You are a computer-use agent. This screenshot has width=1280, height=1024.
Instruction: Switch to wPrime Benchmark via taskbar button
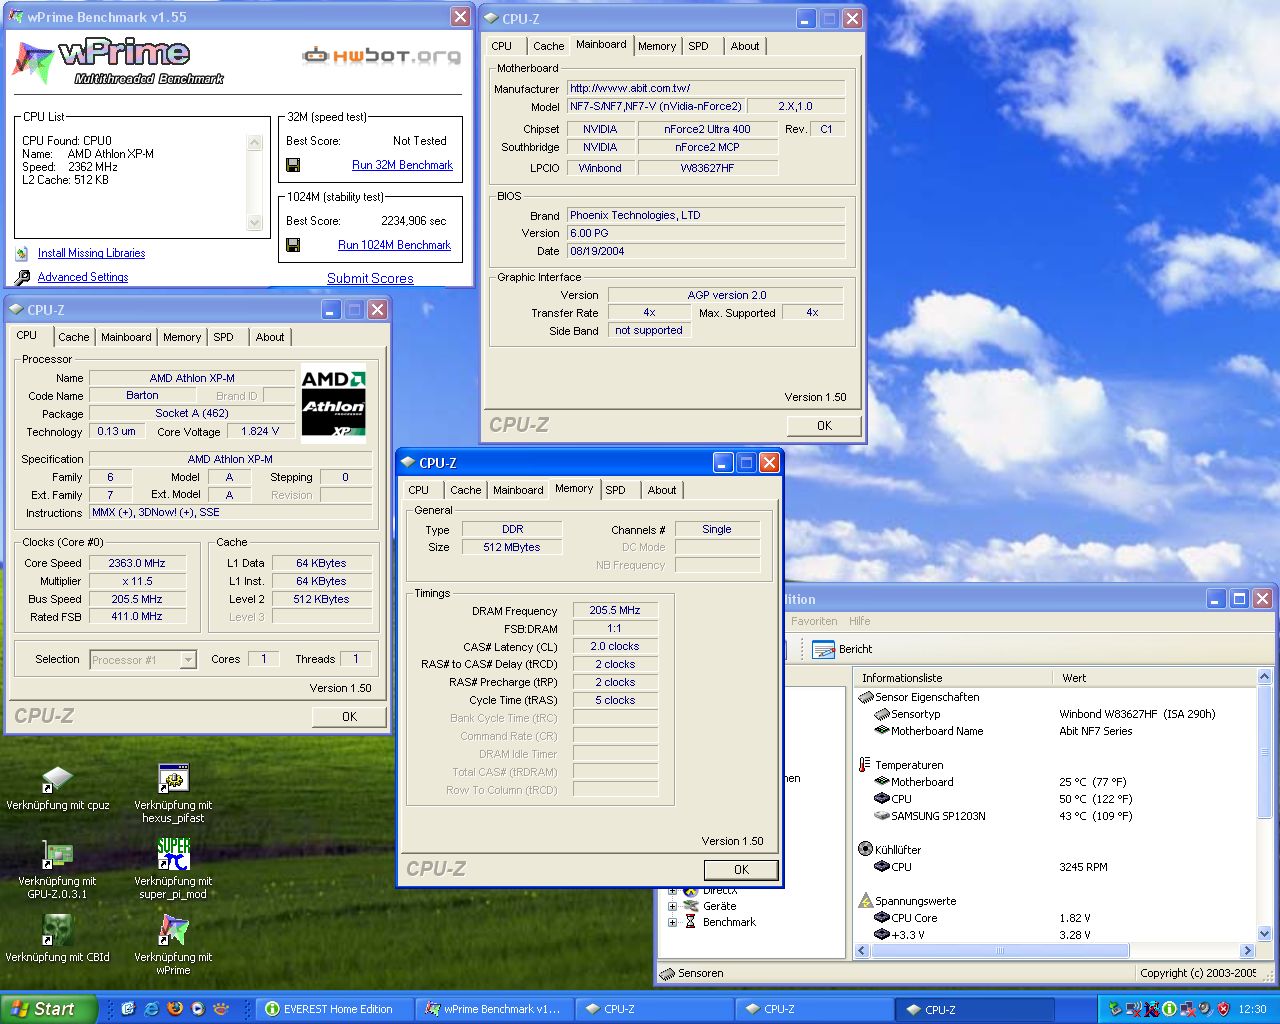(493, 1009)
